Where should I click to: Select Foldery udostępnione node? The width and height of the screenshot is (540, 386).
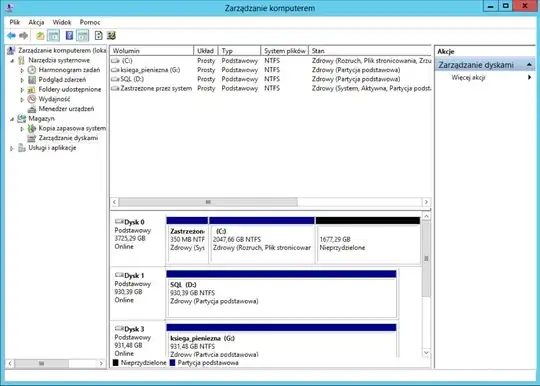(70, 89)
